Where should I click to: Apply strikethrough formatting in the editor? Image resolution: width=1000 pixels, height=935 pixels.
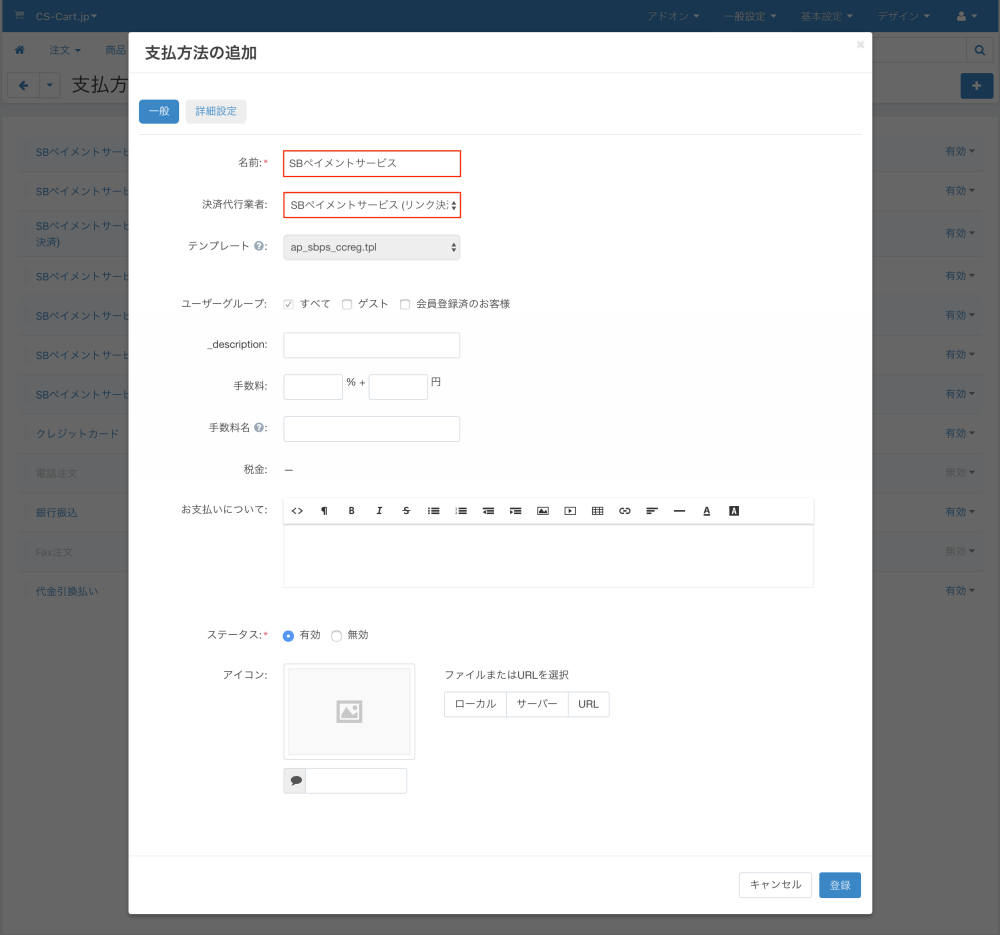(406, 511)
